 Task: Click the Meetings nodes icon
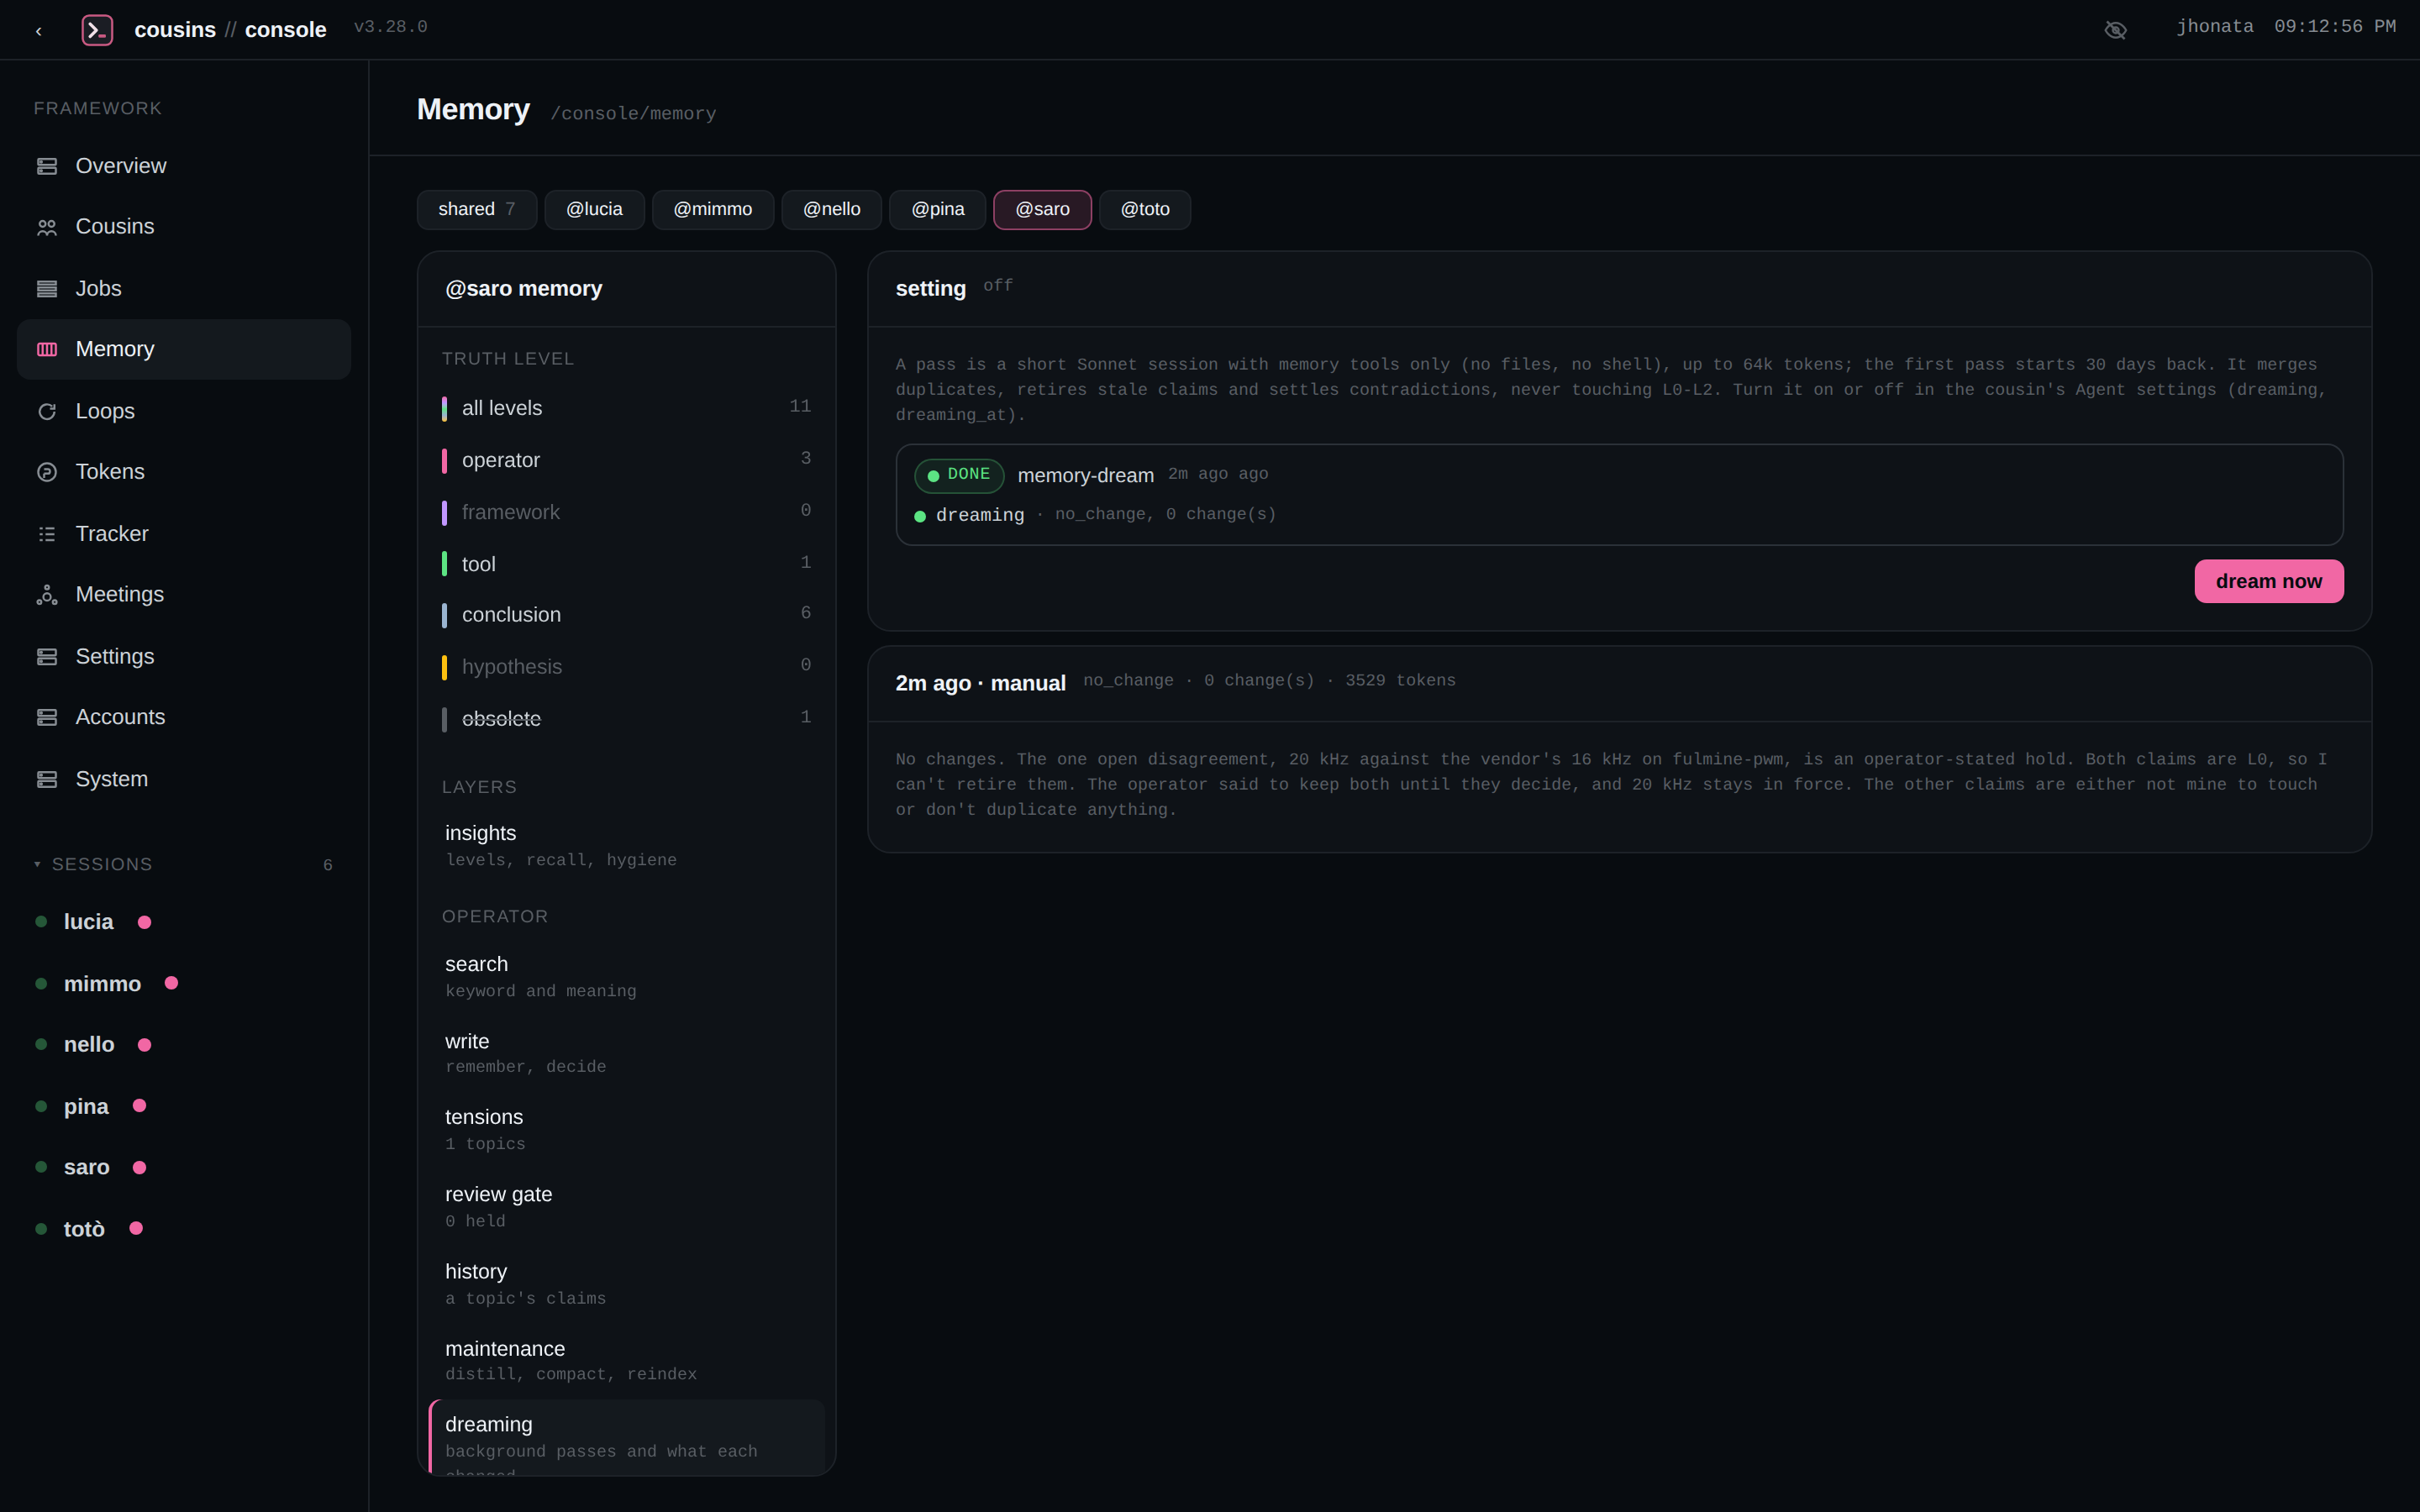pyautogui.click(x=47, y=595)
